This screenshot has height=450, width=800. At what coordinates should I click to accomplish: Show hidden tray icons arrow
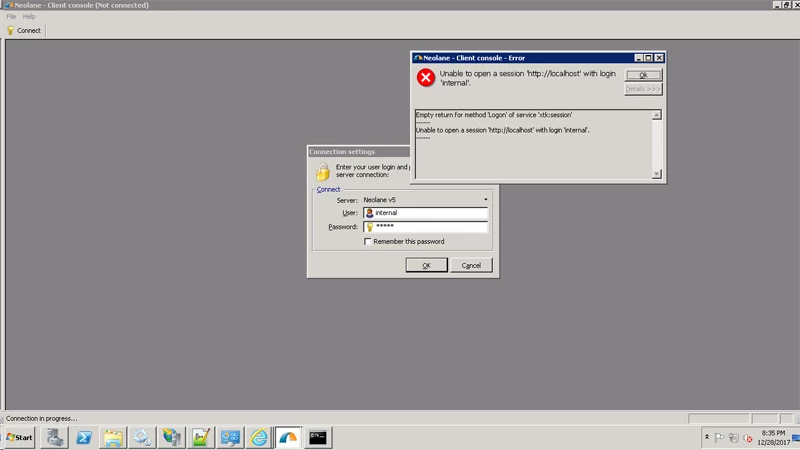pyautogui.click(x=707, y=437)
